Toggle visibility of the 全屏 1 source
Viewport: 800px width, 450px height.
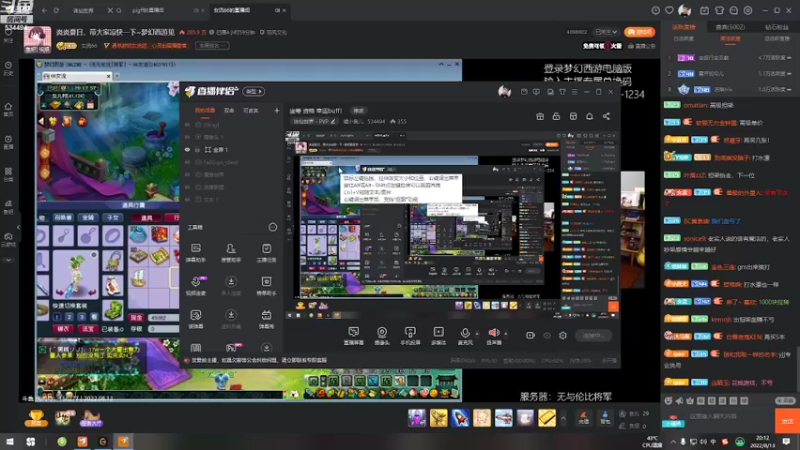(187, 150)
